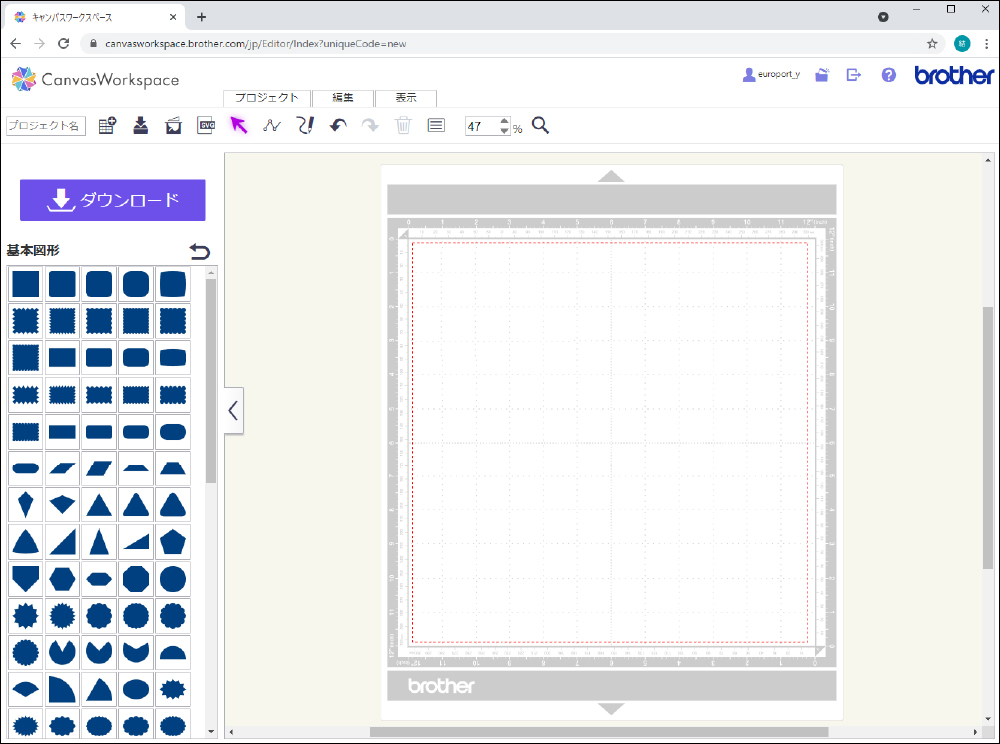Select the purple arrow selection tool
The height and width of the screenshot is (744, 1000).
point(239,126)
